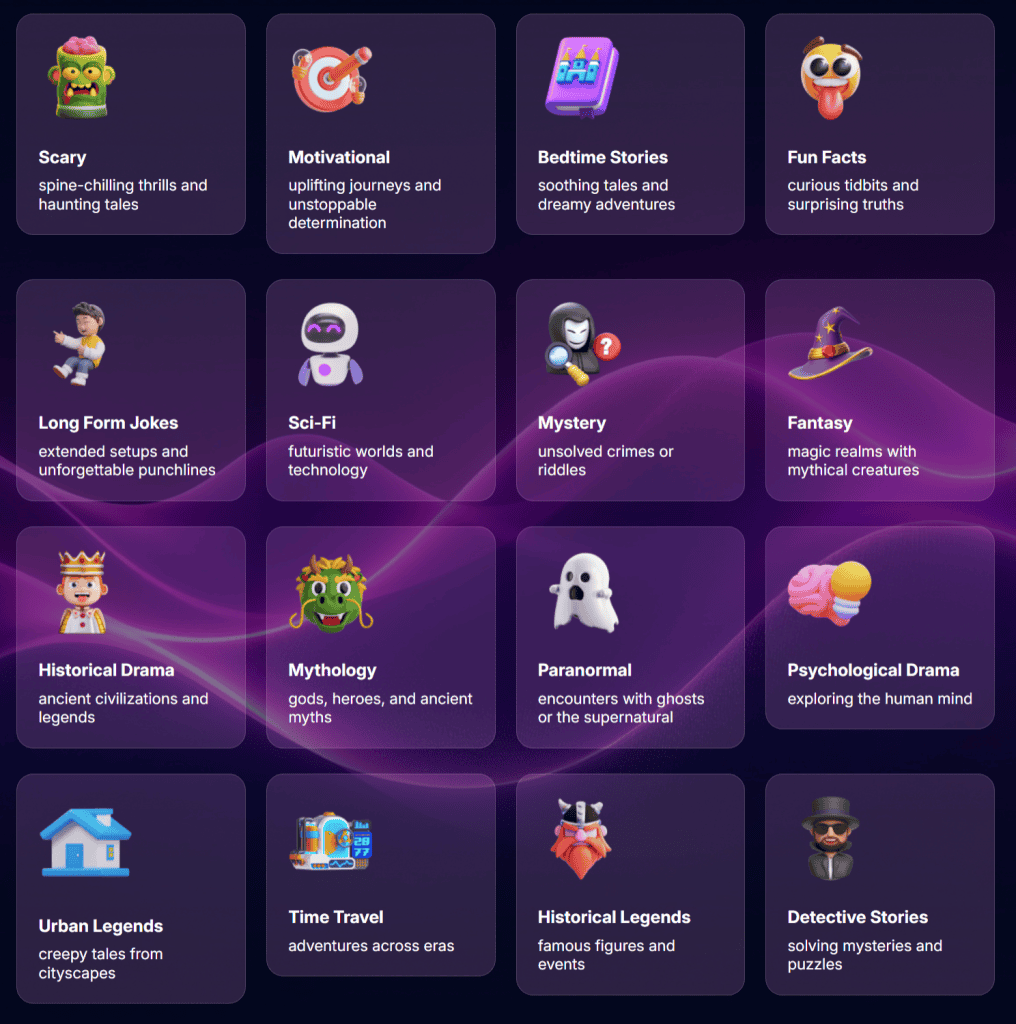Viewport: 1016px width, 1024px height.
Task: Select the target and dart Motivational icon
Action: click(332, 78)
